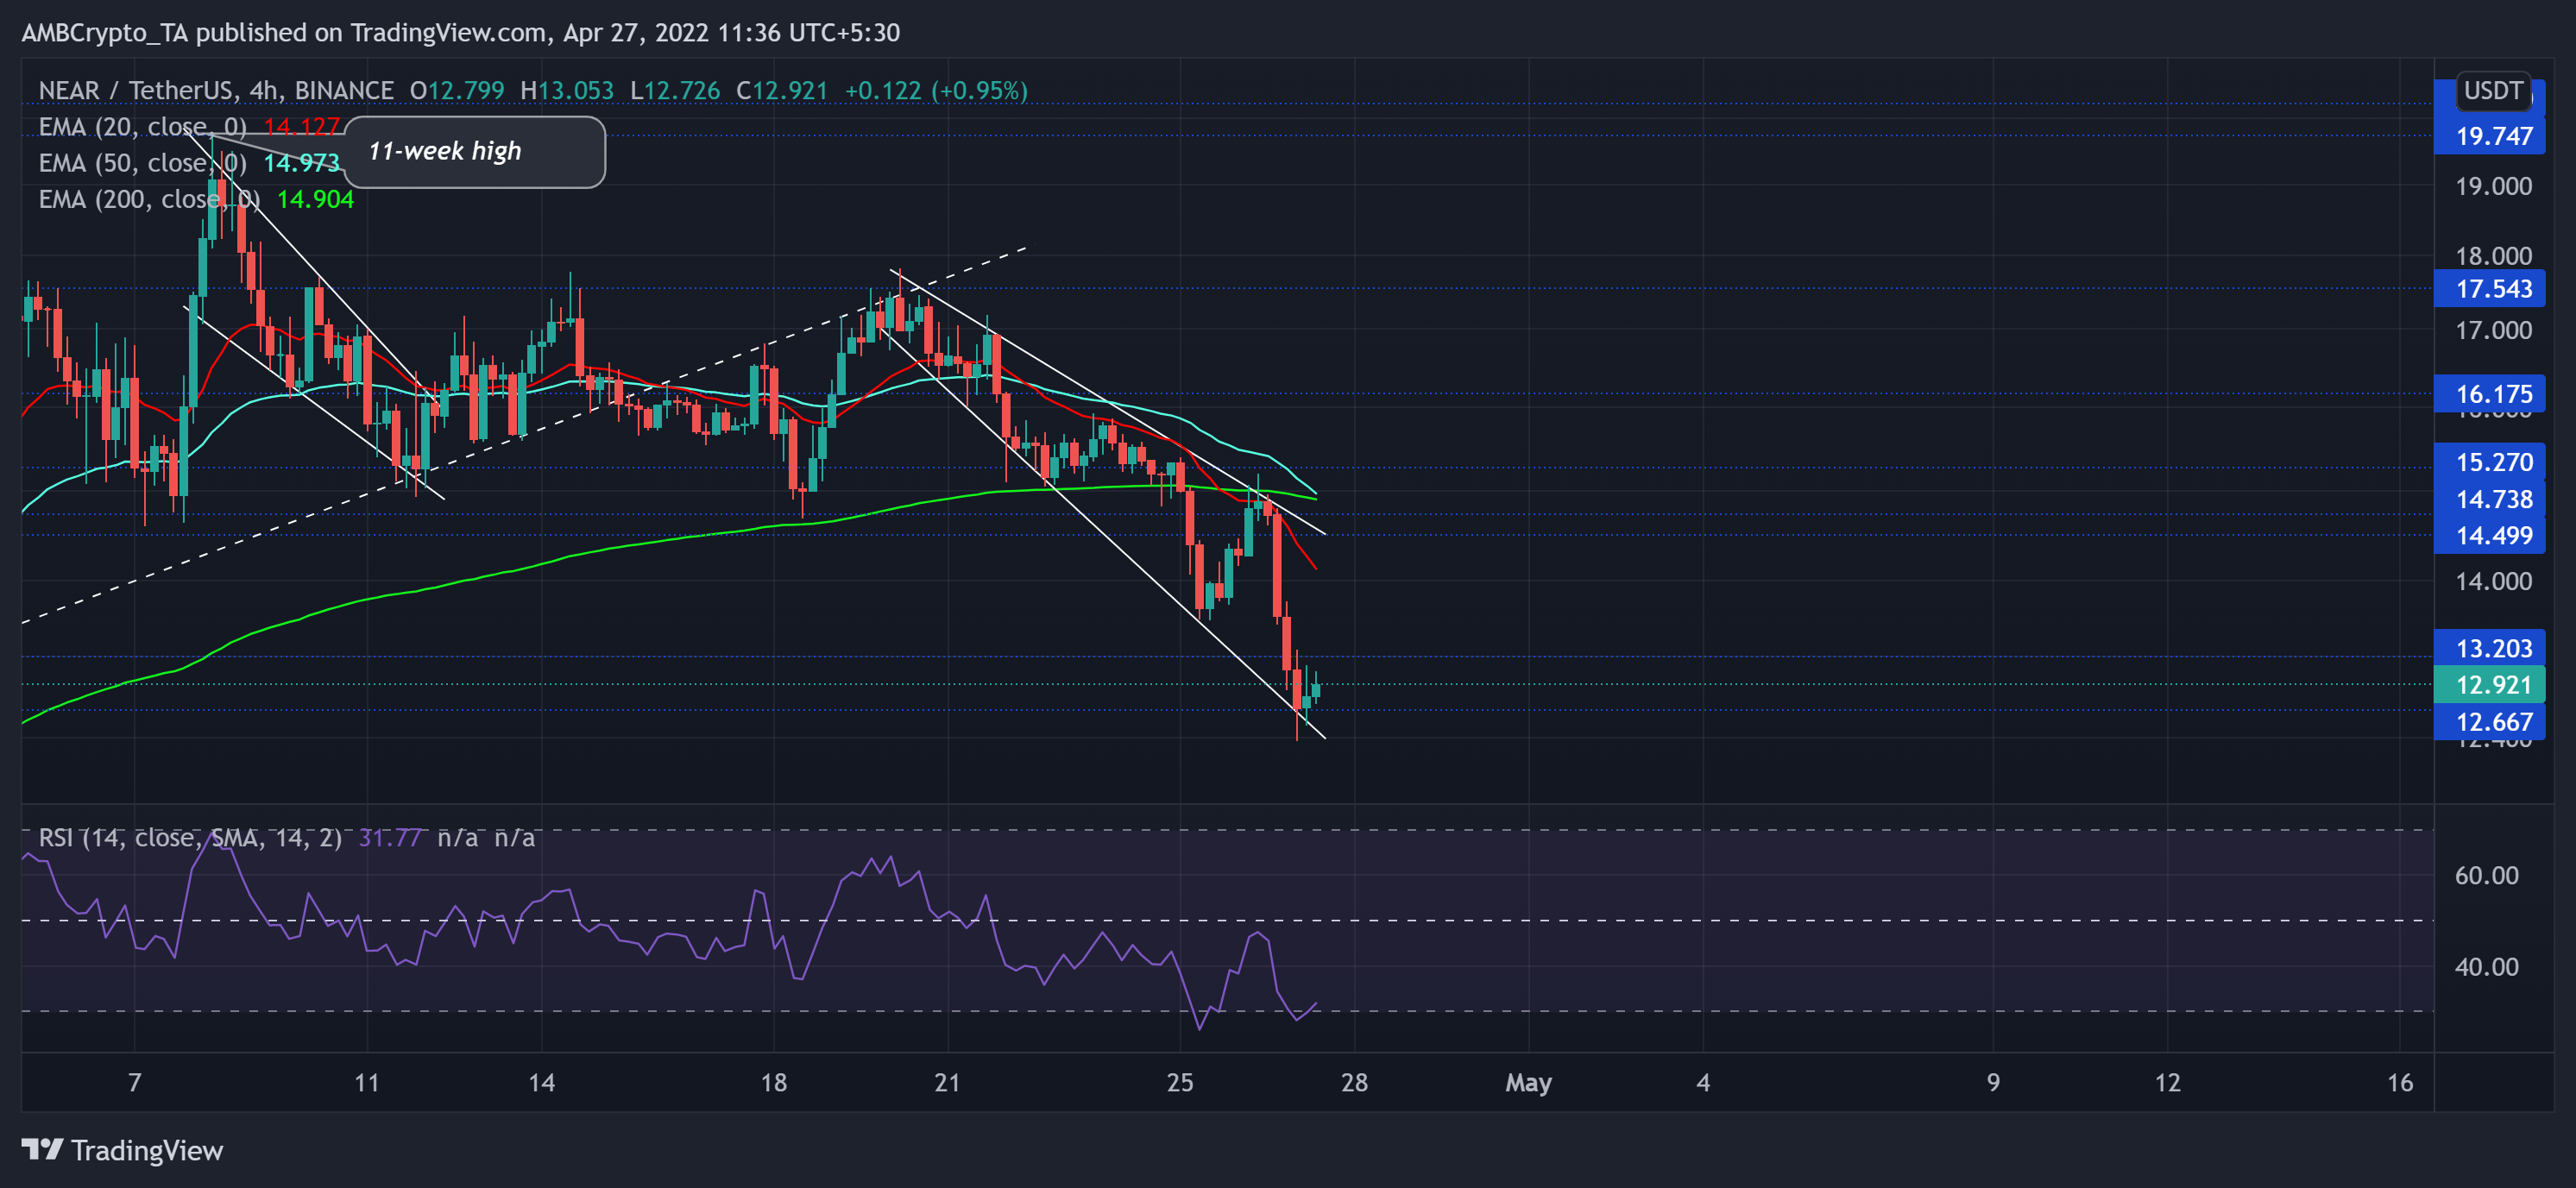Click the May label on time axis
Image resolution: width=2576 pixels, height=1188 pixels.
[1528, 1083]
